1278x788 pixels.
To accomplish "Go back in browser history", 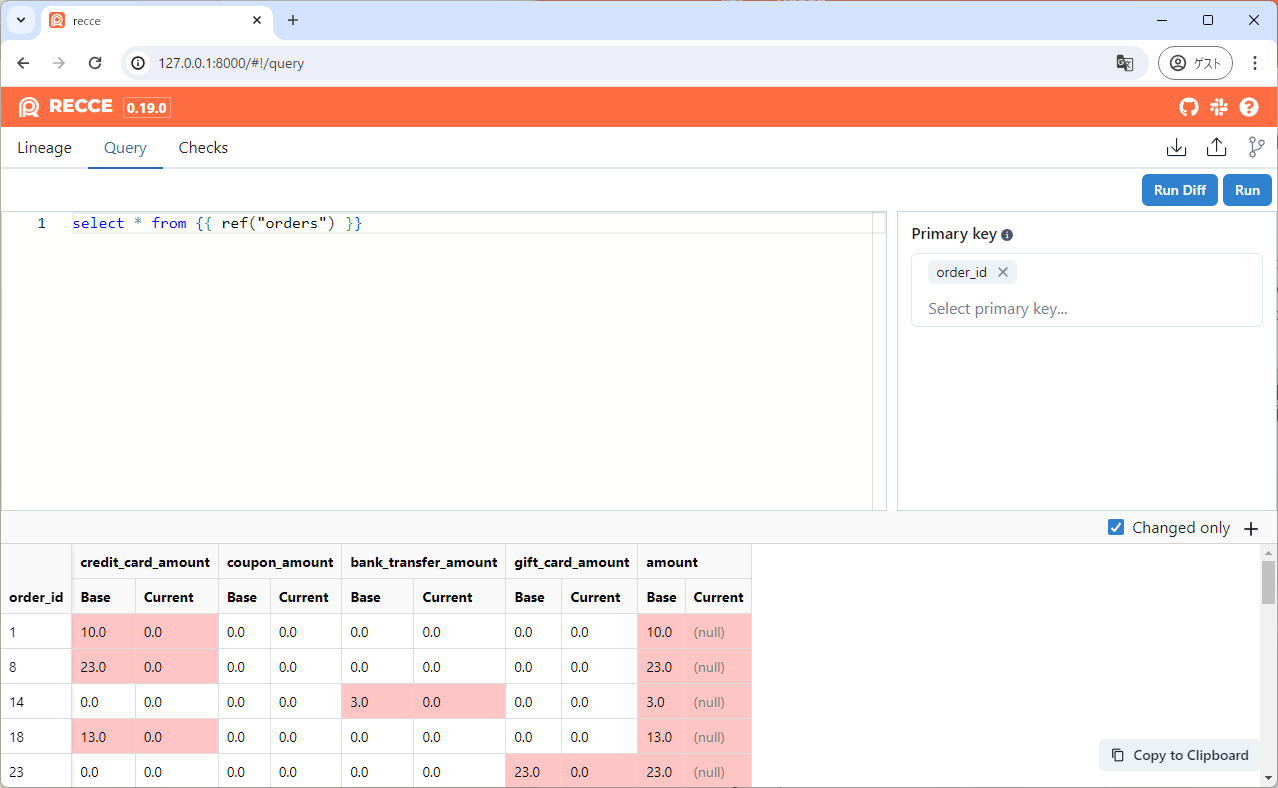I will 24,63.
